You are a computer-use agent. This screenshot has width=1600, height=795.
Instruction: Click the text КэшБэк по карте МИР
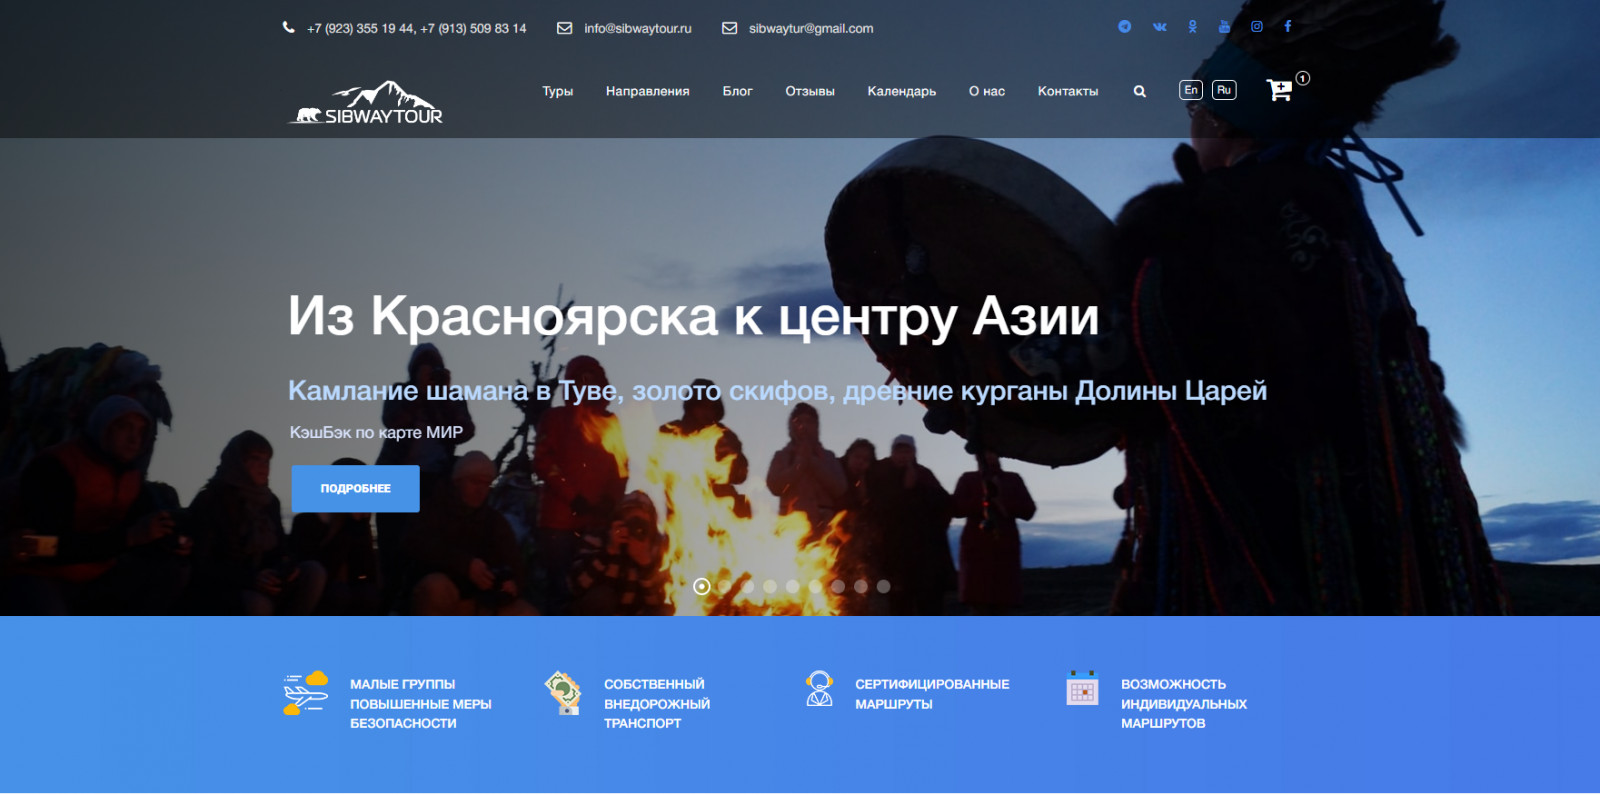tap(376, 432)
